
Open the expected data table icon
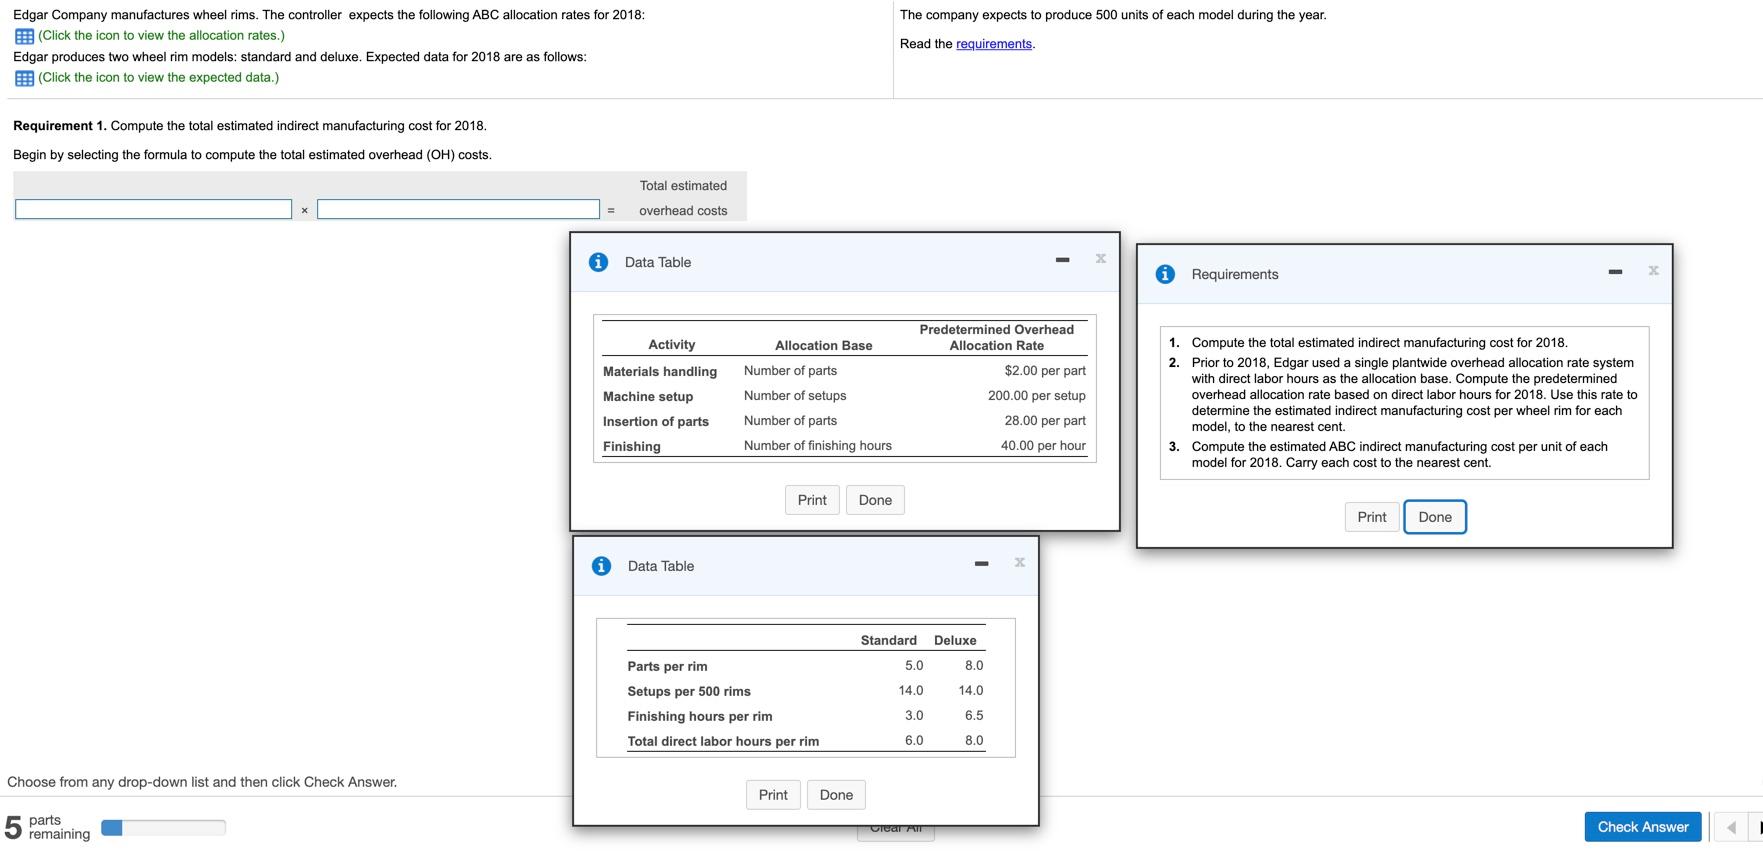click(x=24, y=78)
